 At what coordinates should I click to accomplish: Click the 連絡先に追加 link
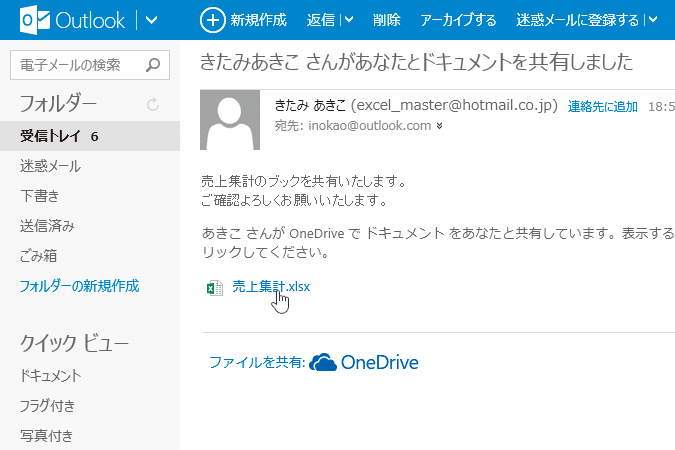point(602,106)
